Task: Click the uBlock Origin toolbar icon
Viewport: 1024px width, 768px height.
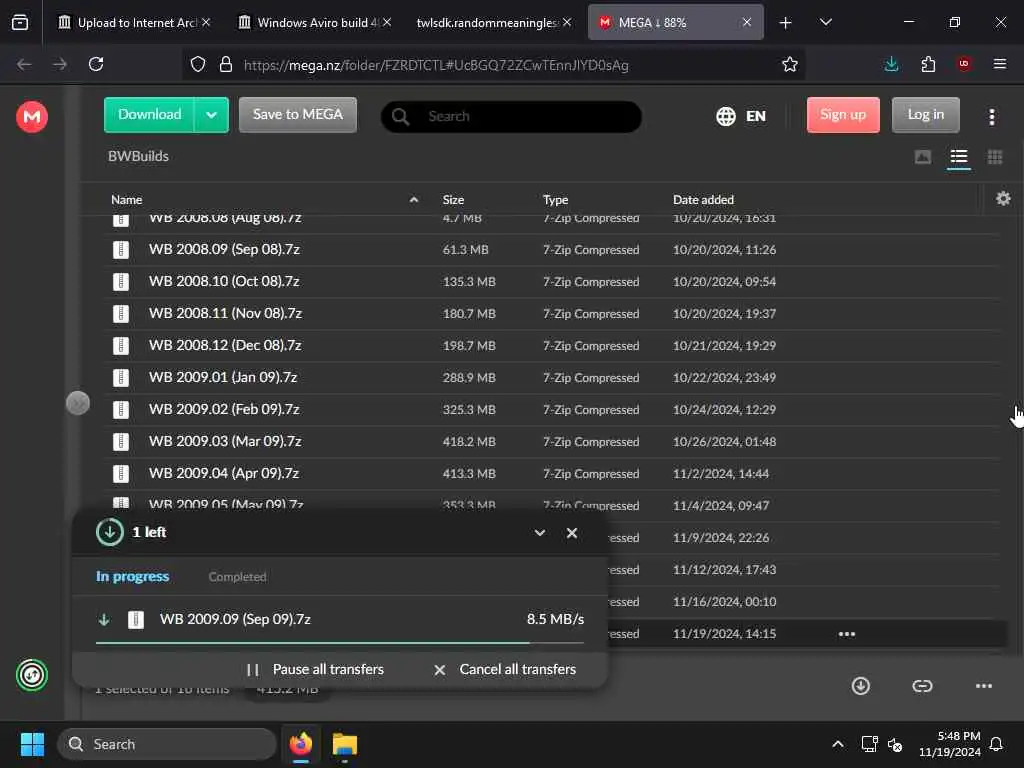Action: pos(964,64)
